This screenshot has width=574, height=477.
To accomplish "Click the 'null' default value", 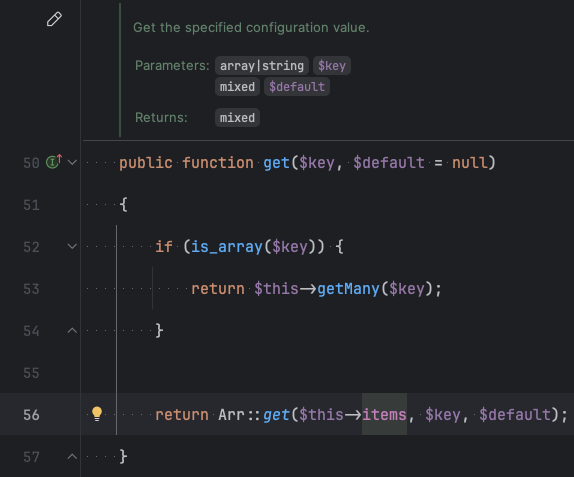I will coord(470,163).
